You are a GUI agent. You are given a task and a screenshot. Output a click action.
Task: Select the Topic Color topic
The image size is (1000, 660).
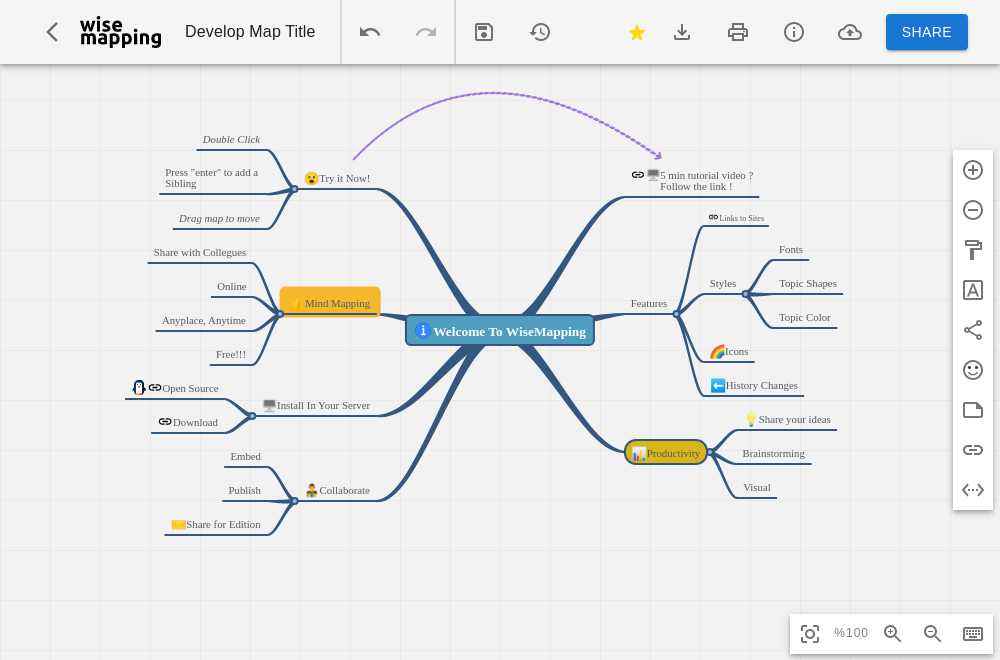point(805,318)
